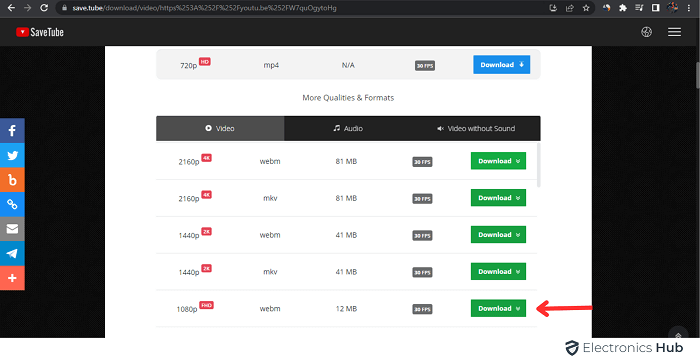700x361 pixels.
Task: Click the formats list scrollbar
Action: [x=539, y=165]
